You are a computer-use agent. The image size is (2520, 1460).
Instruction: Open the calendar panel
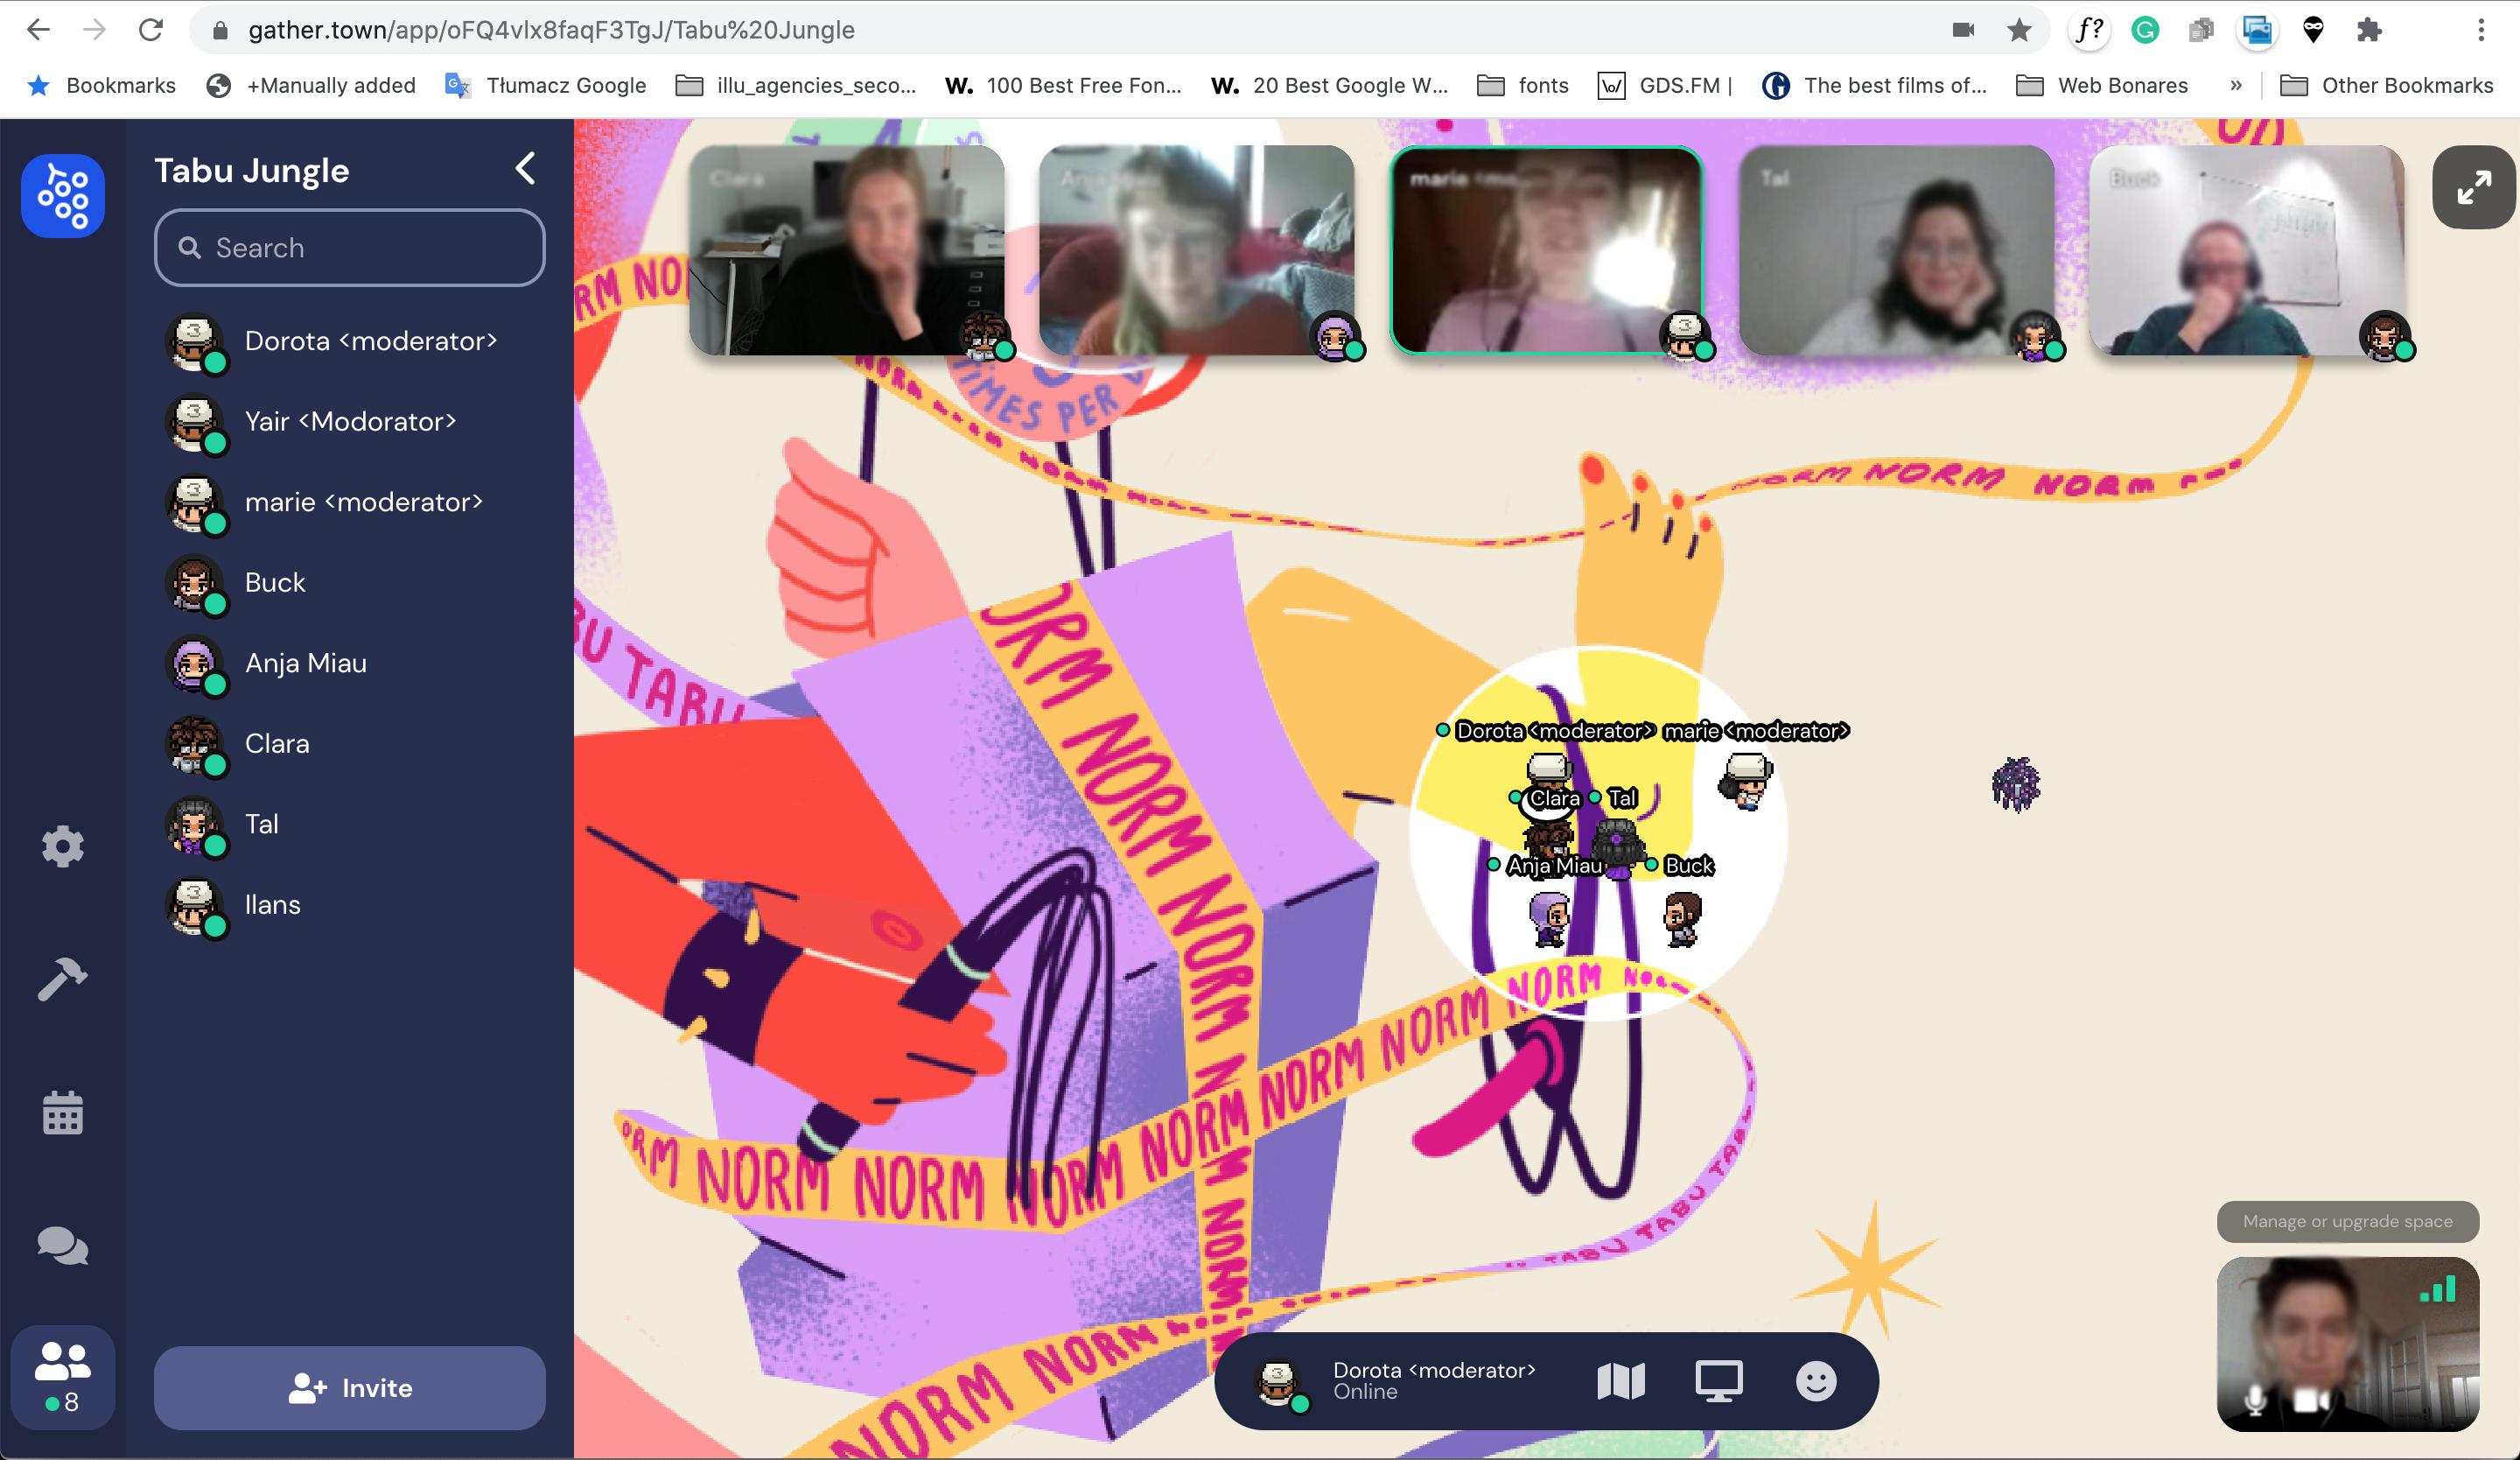(63, 1112)
